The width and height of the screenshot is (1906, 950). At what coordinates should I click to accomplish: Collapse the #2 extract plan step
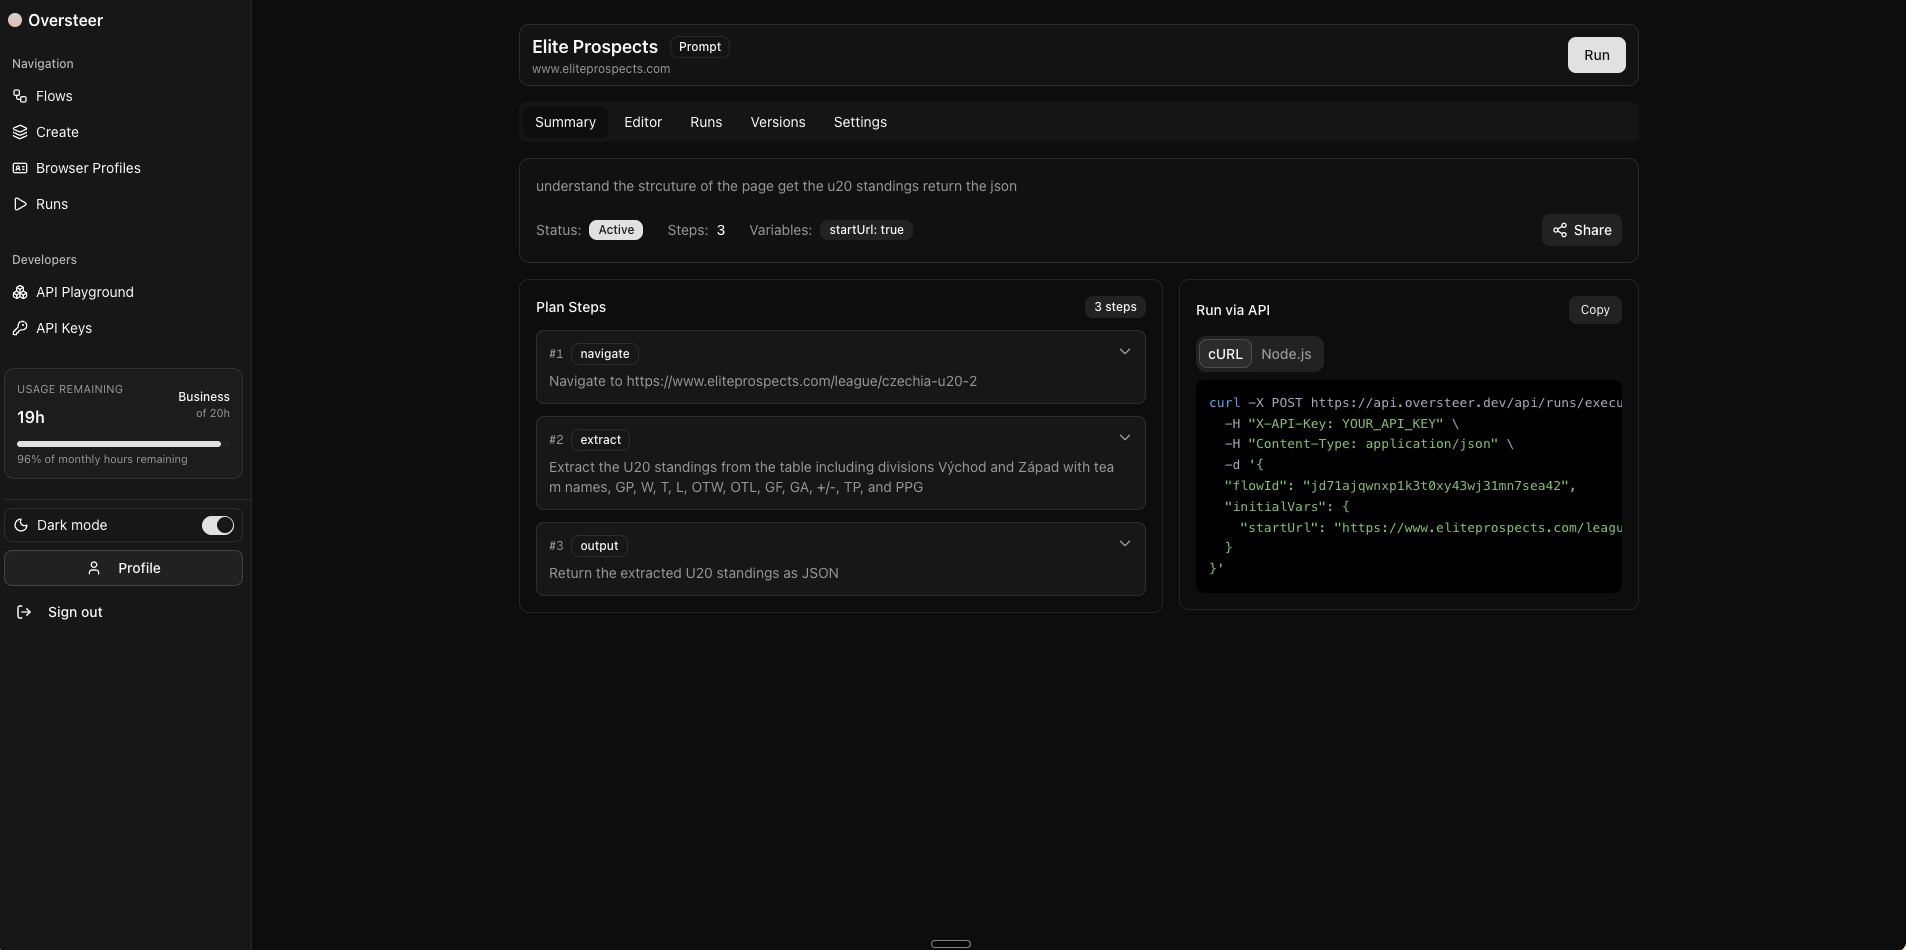click(1125, 437)
